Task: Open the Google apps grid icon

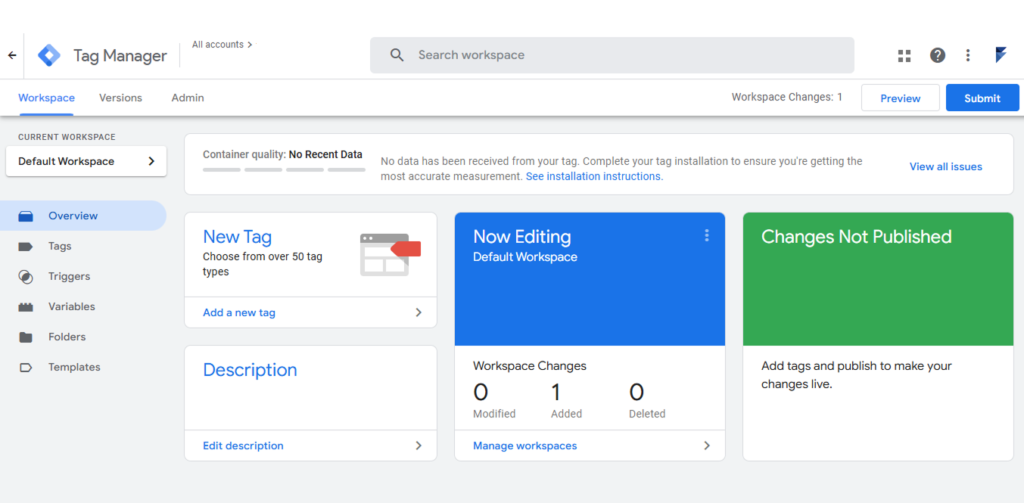Action: pyautogui.click(x=904, y=56)
